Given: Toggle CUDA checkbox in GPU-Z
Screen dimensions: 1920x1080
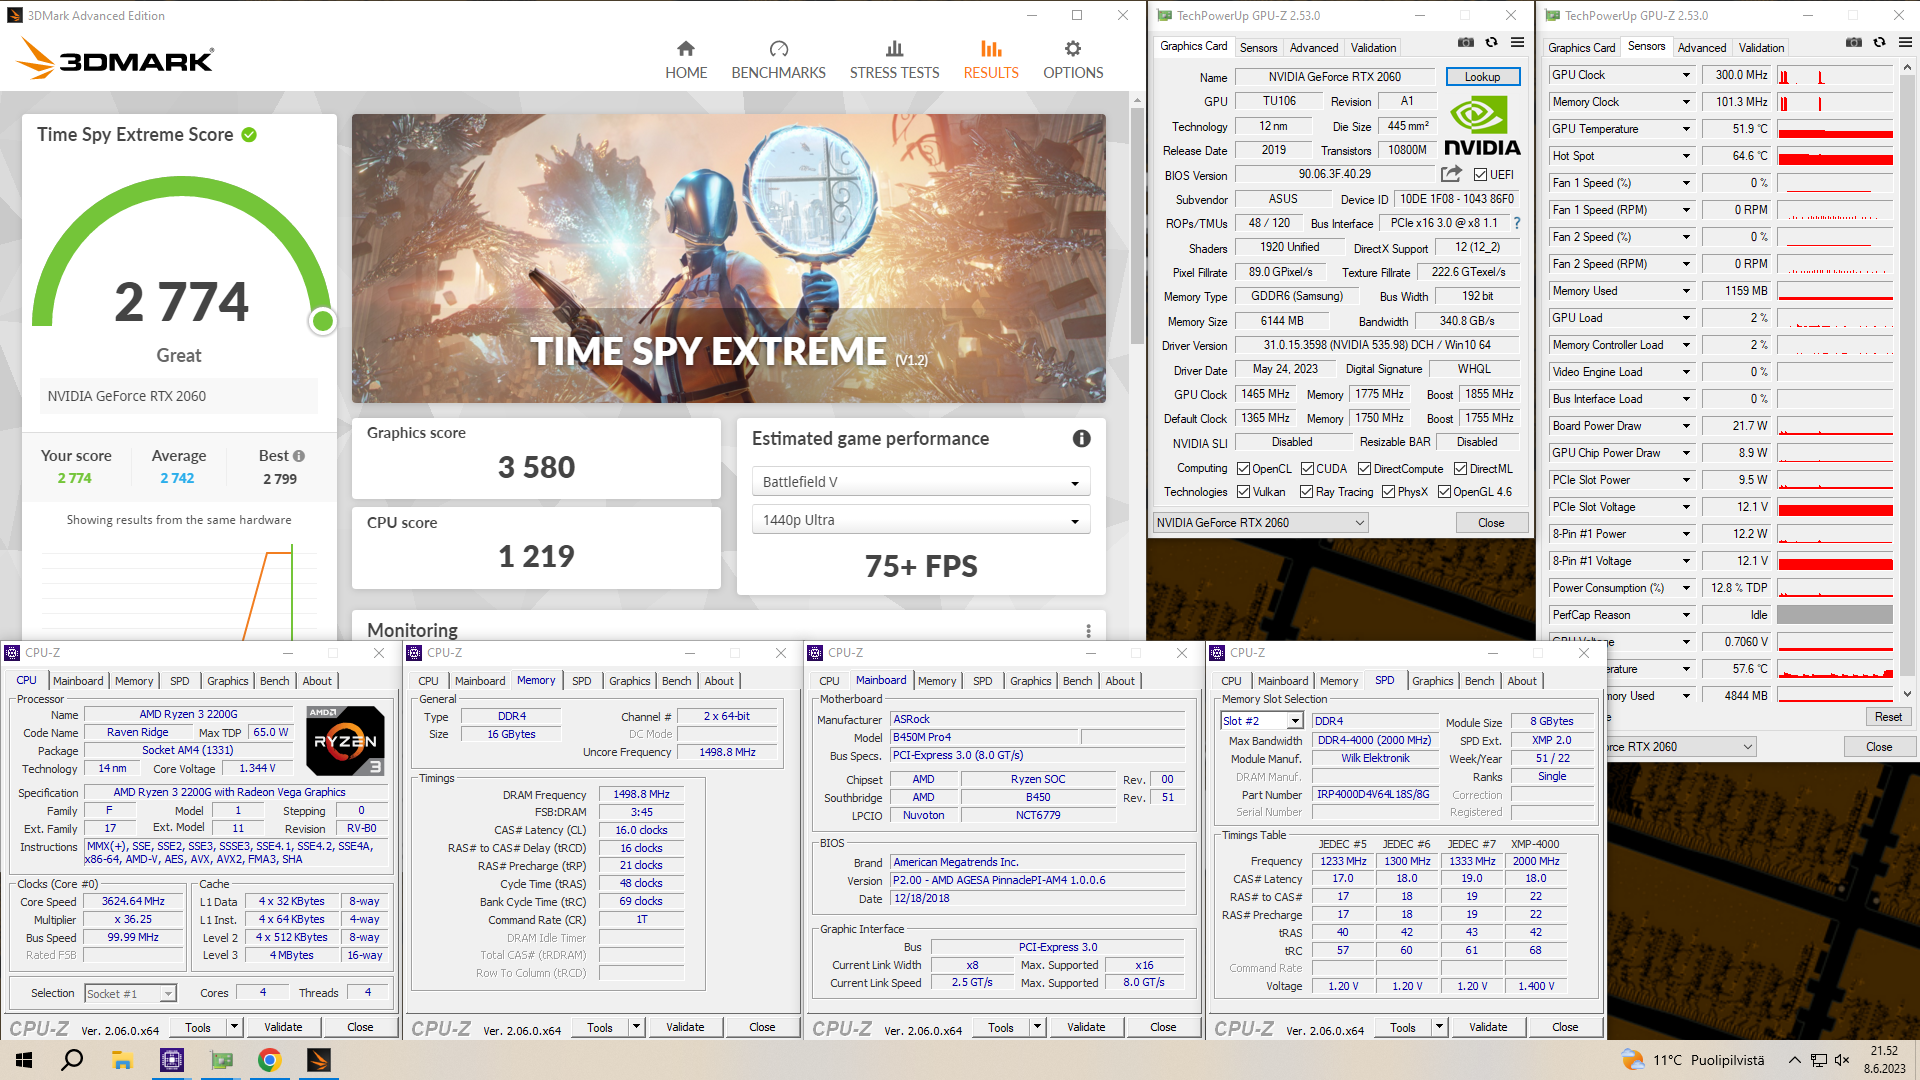Looking at the screenshot, I should click(x=1307, y=469).
